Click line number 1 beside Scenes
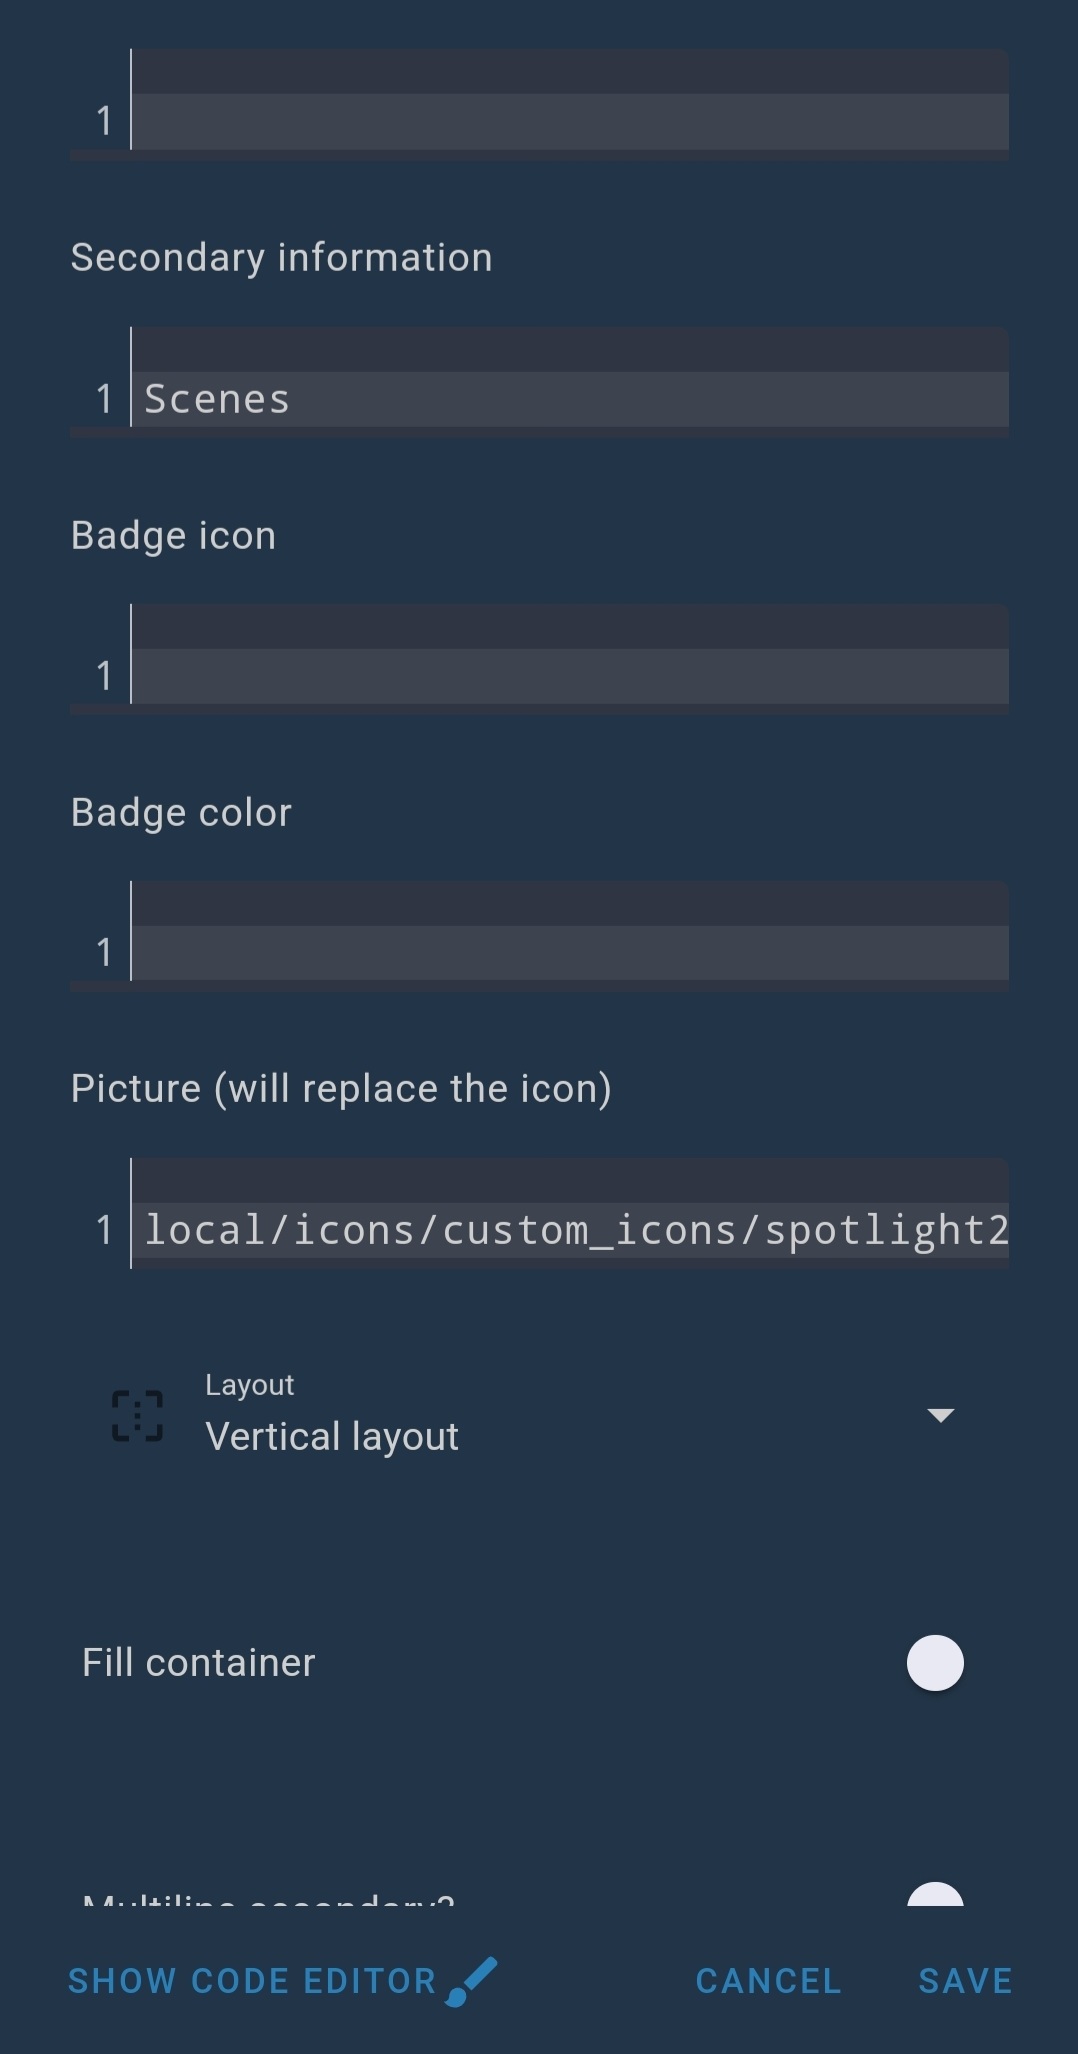The width and height of the screenshot is (1078, 2054). pyautogui.click(x=104, y=397)
